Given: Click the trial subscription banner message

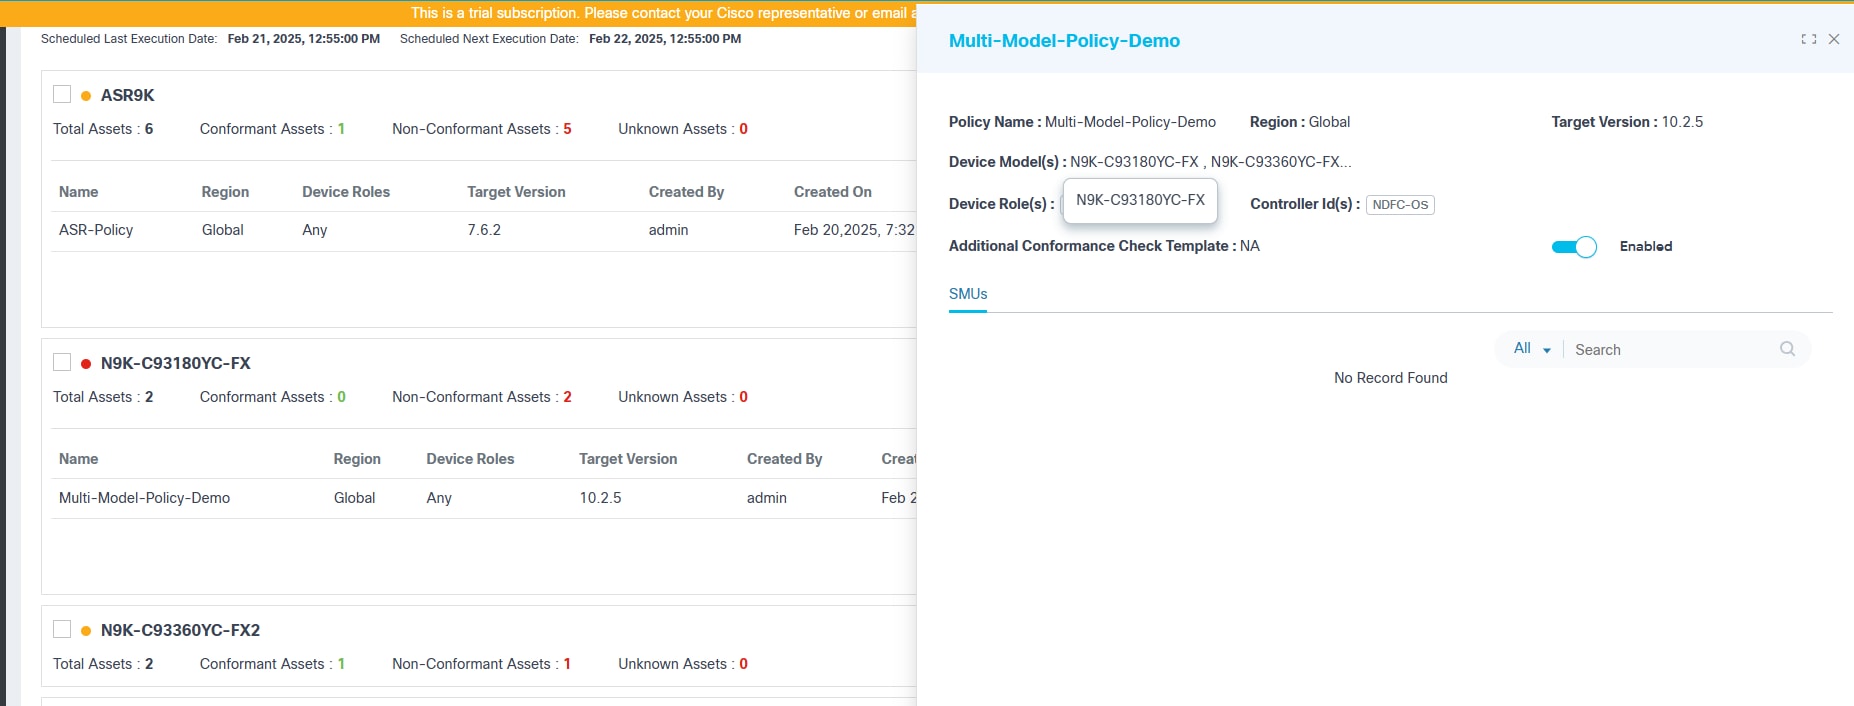Looking at the screenshot, I should pos(664,13).
